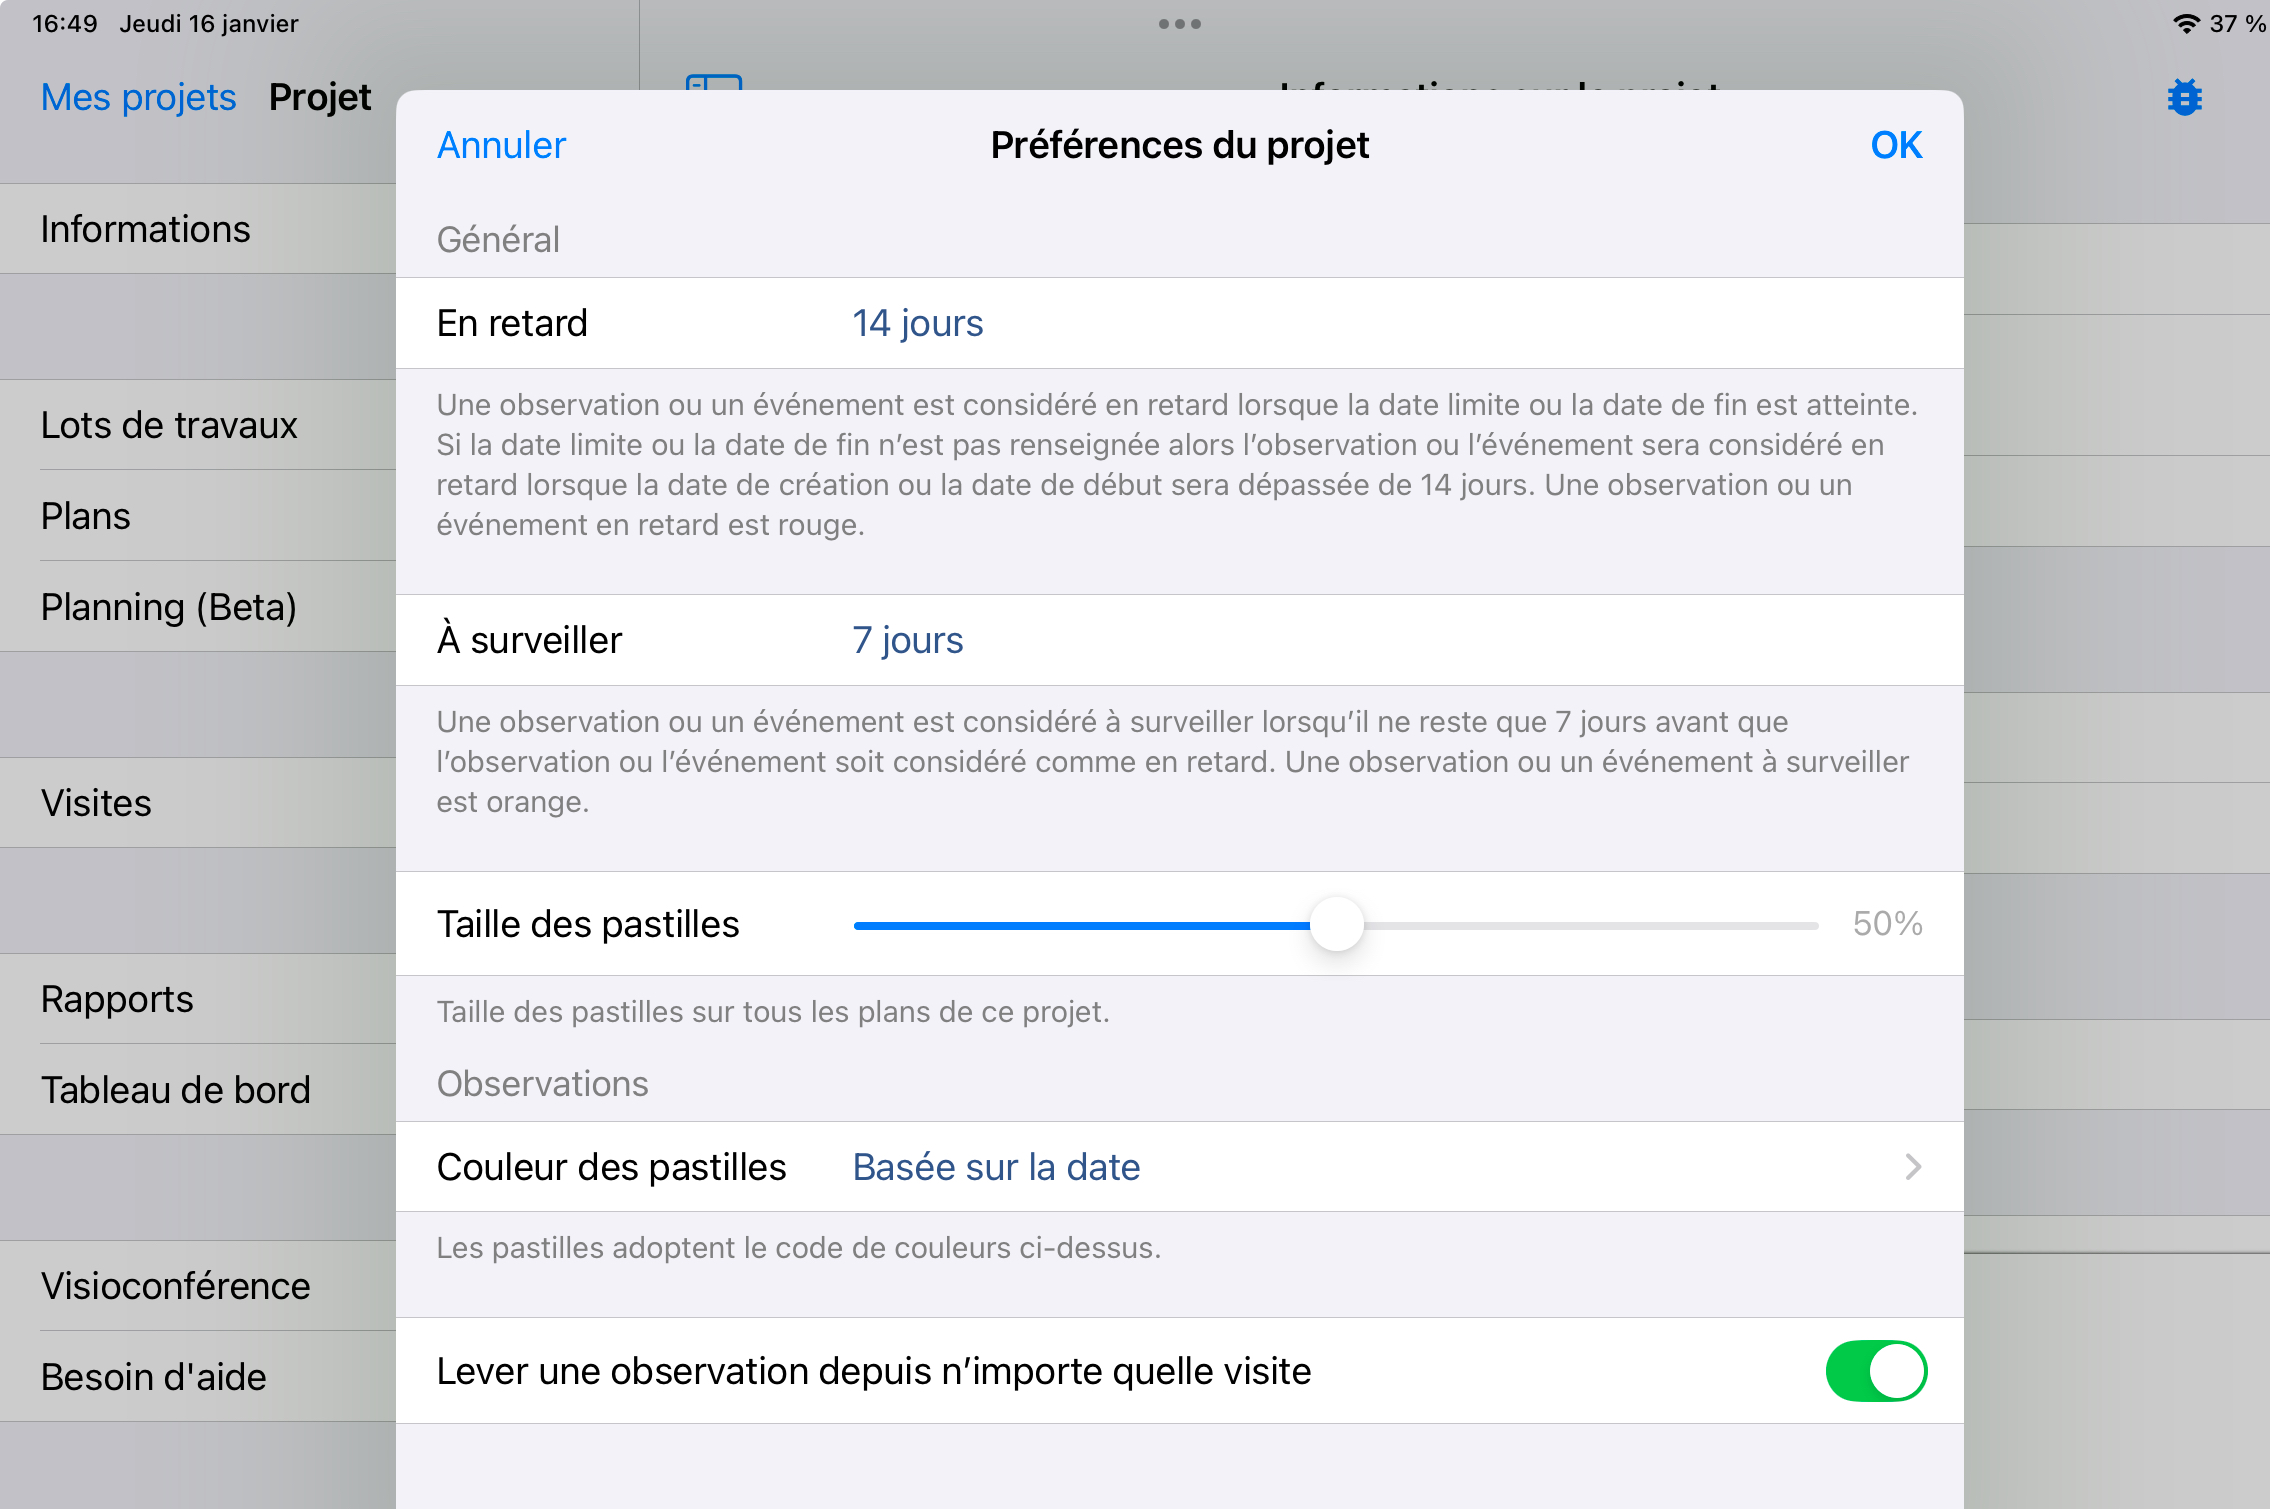Open Tableau de bord
The height and width of the screenshot is (1509, 2270).
(176, 1090)
